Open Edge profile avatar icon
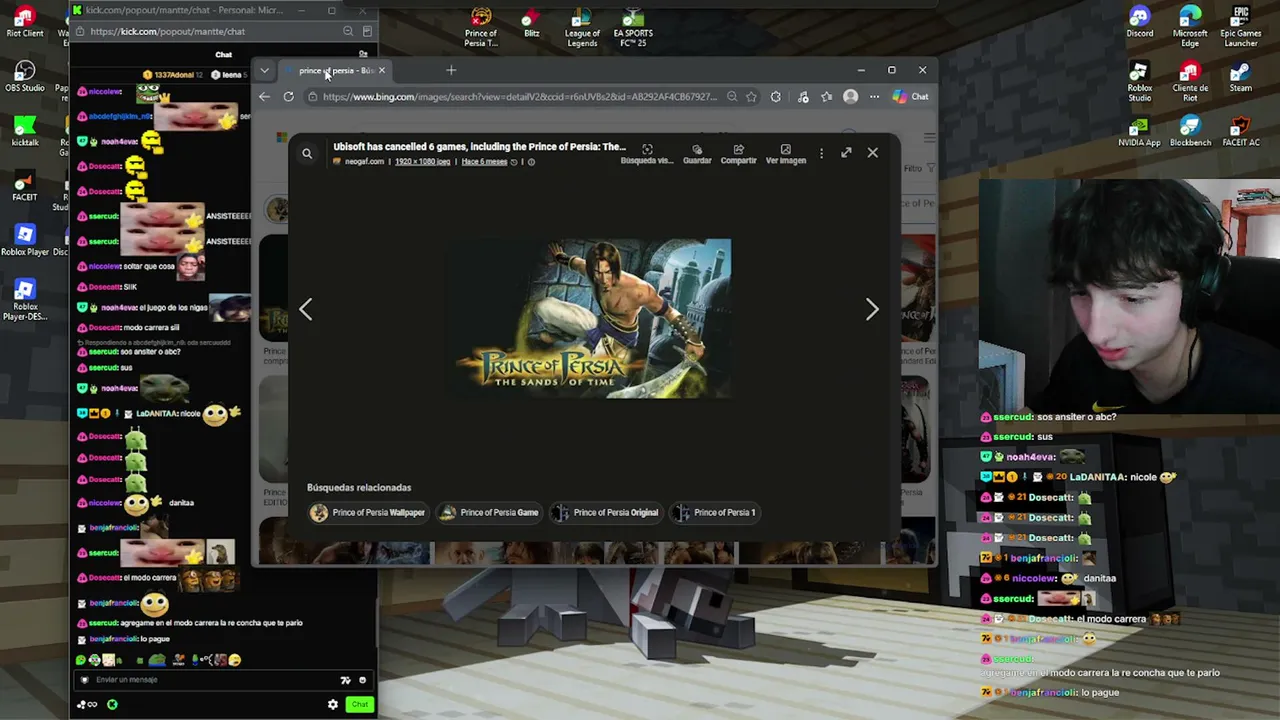 pyautogui.click(x=850, y=97)
